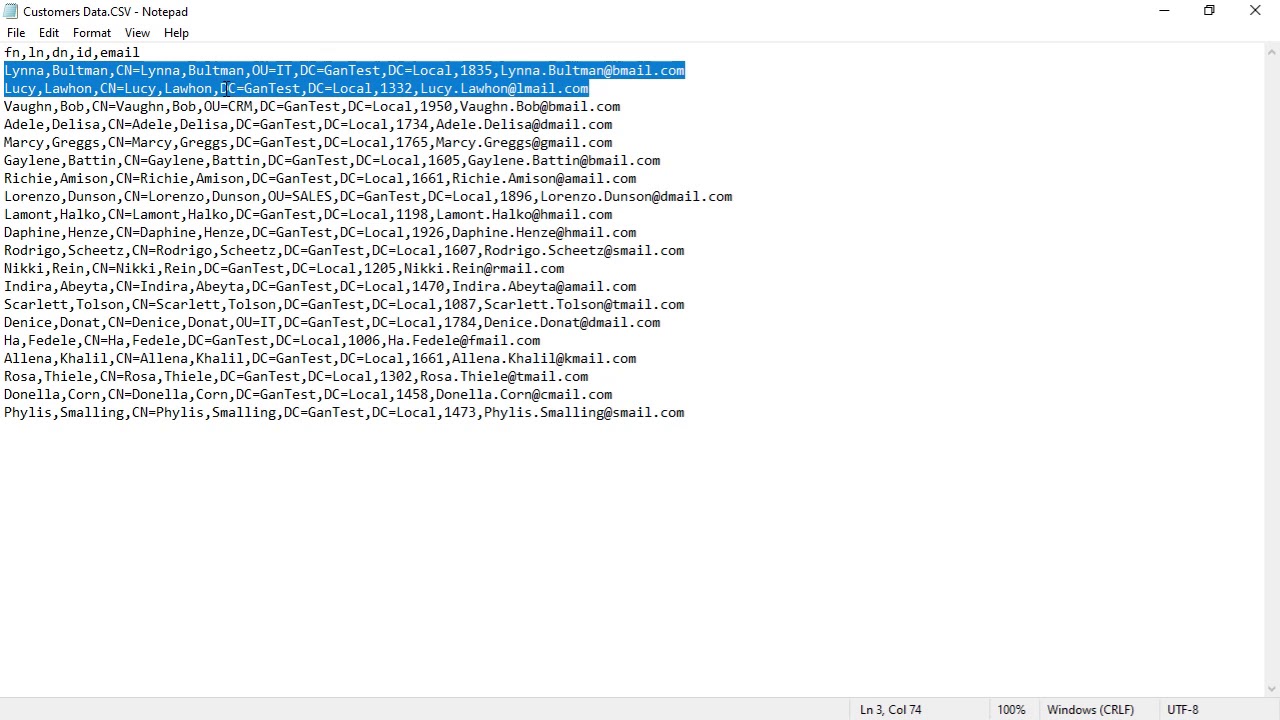The height and width of the screenshot is (720, 1280).
Task: Click the UTF-8 encoding status entry
Action: pos(1182,709)
